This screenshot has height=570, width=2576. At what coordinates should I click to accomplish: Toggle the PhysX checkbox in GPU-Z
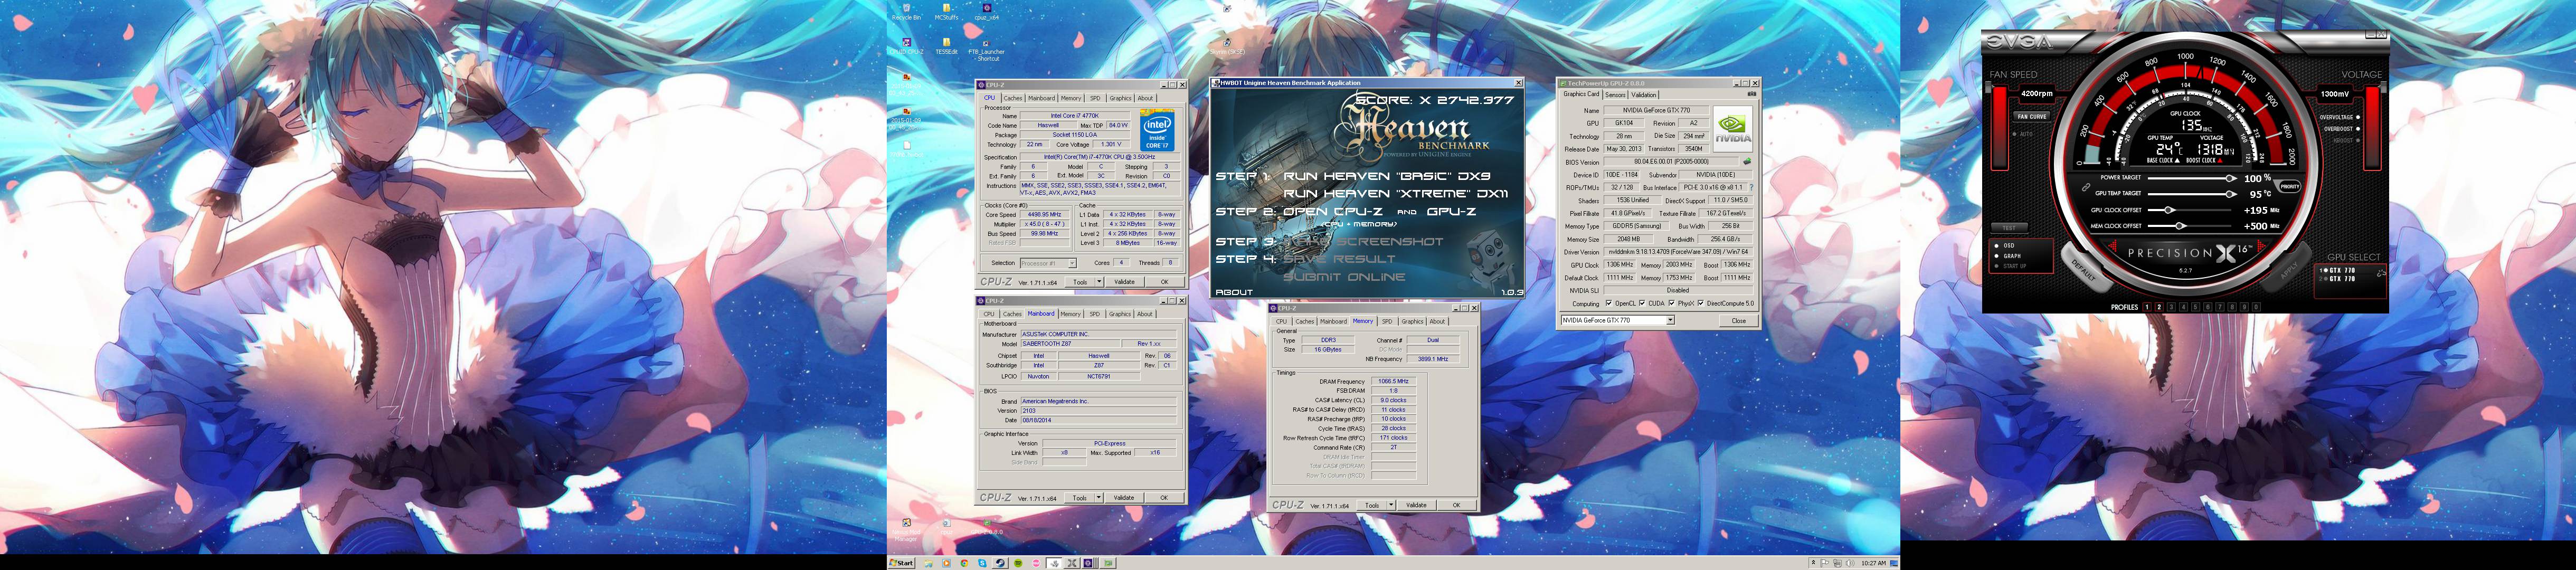pos(1673,303)
